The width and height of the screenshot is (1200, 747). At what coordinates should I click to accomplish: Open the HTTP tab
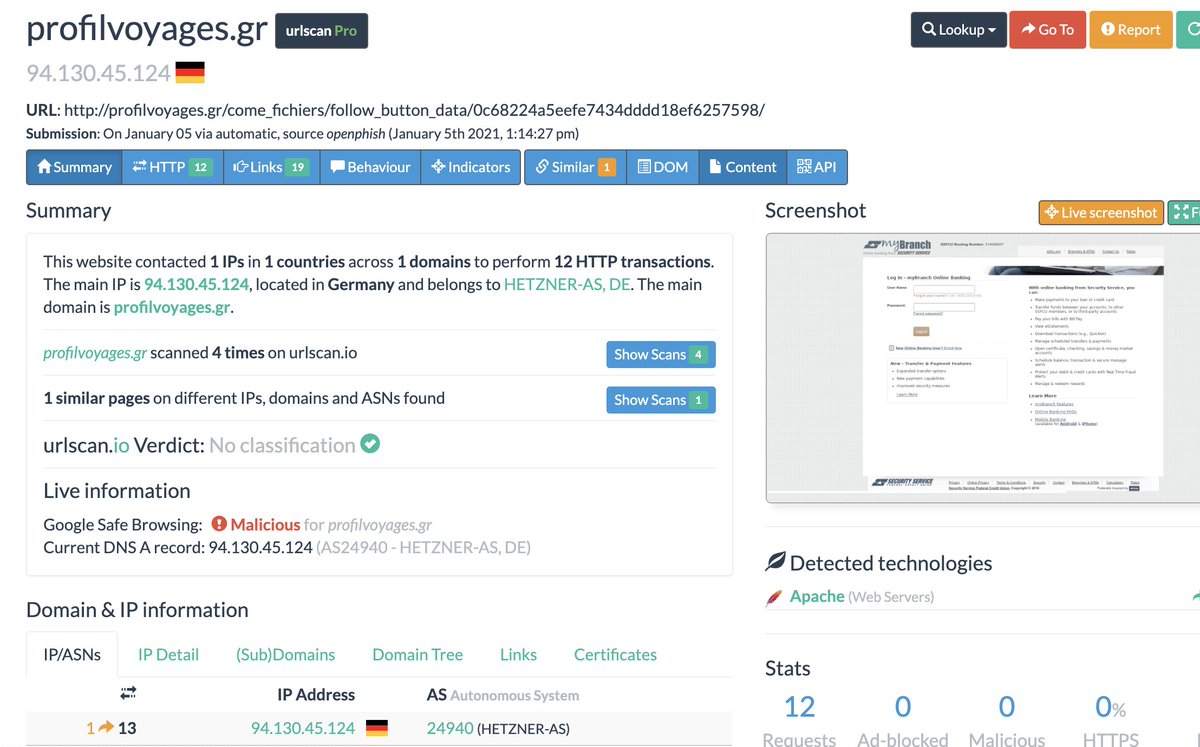click(171, 167)
